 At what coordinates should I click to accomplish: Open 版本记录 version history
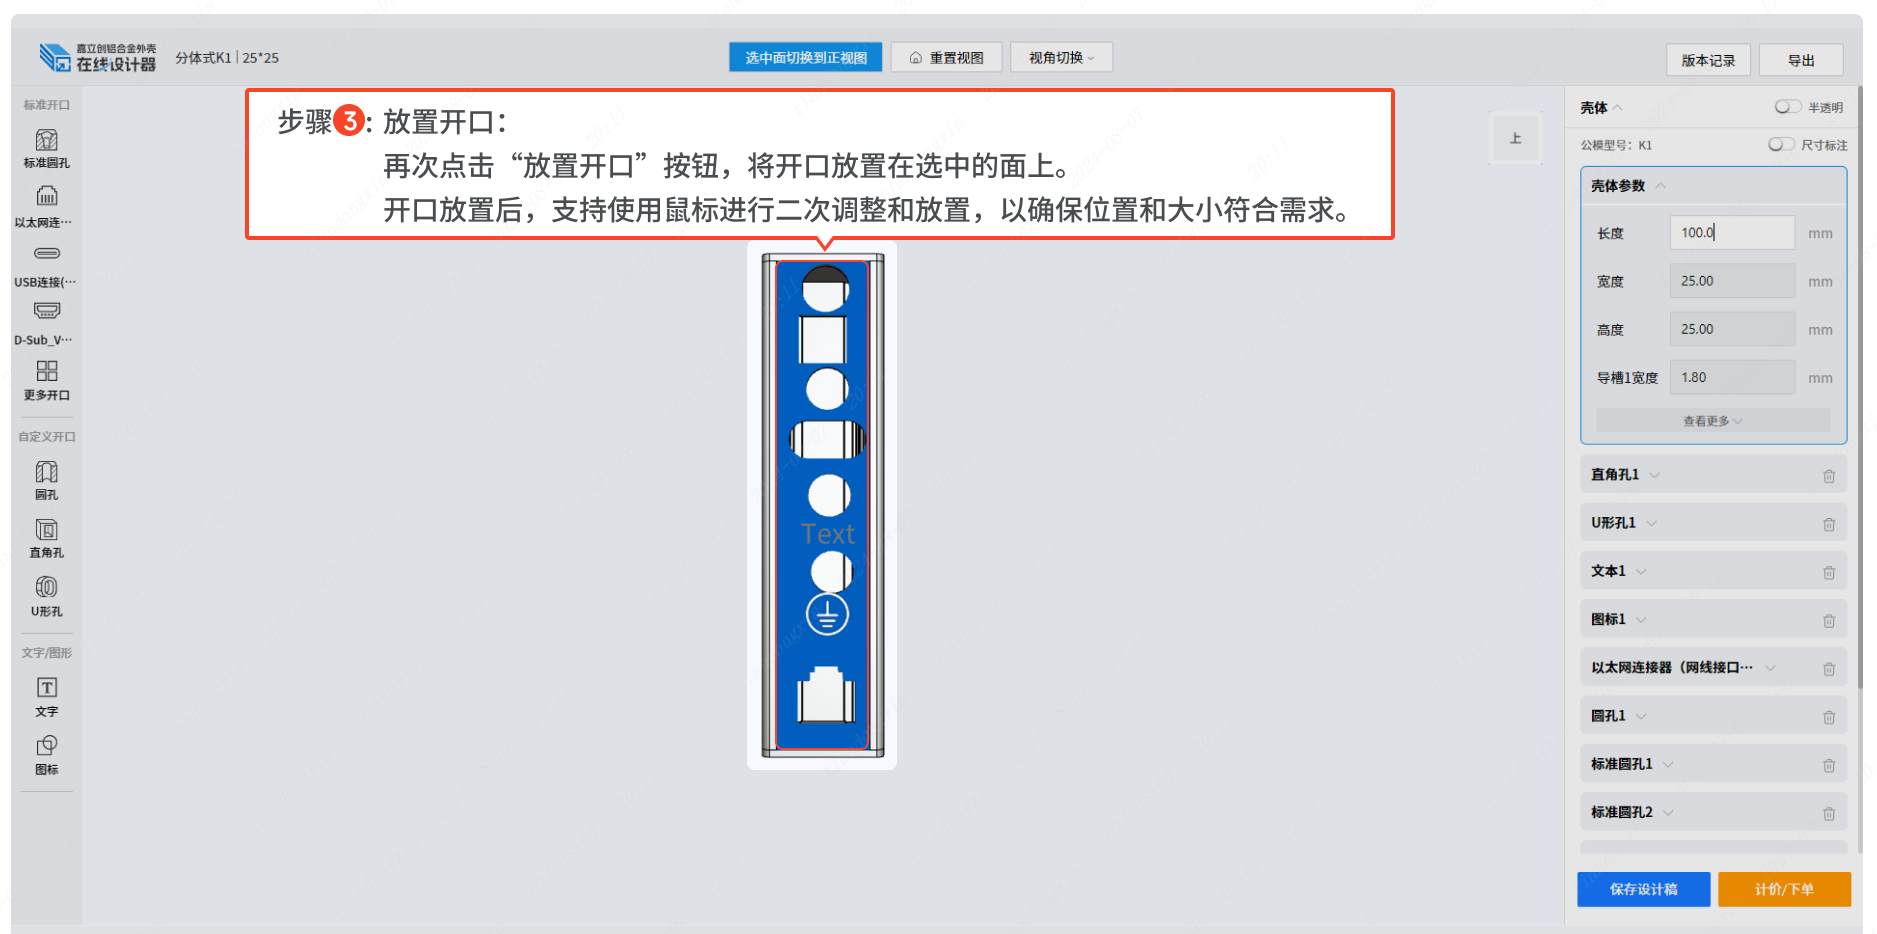coord(1708,60)
